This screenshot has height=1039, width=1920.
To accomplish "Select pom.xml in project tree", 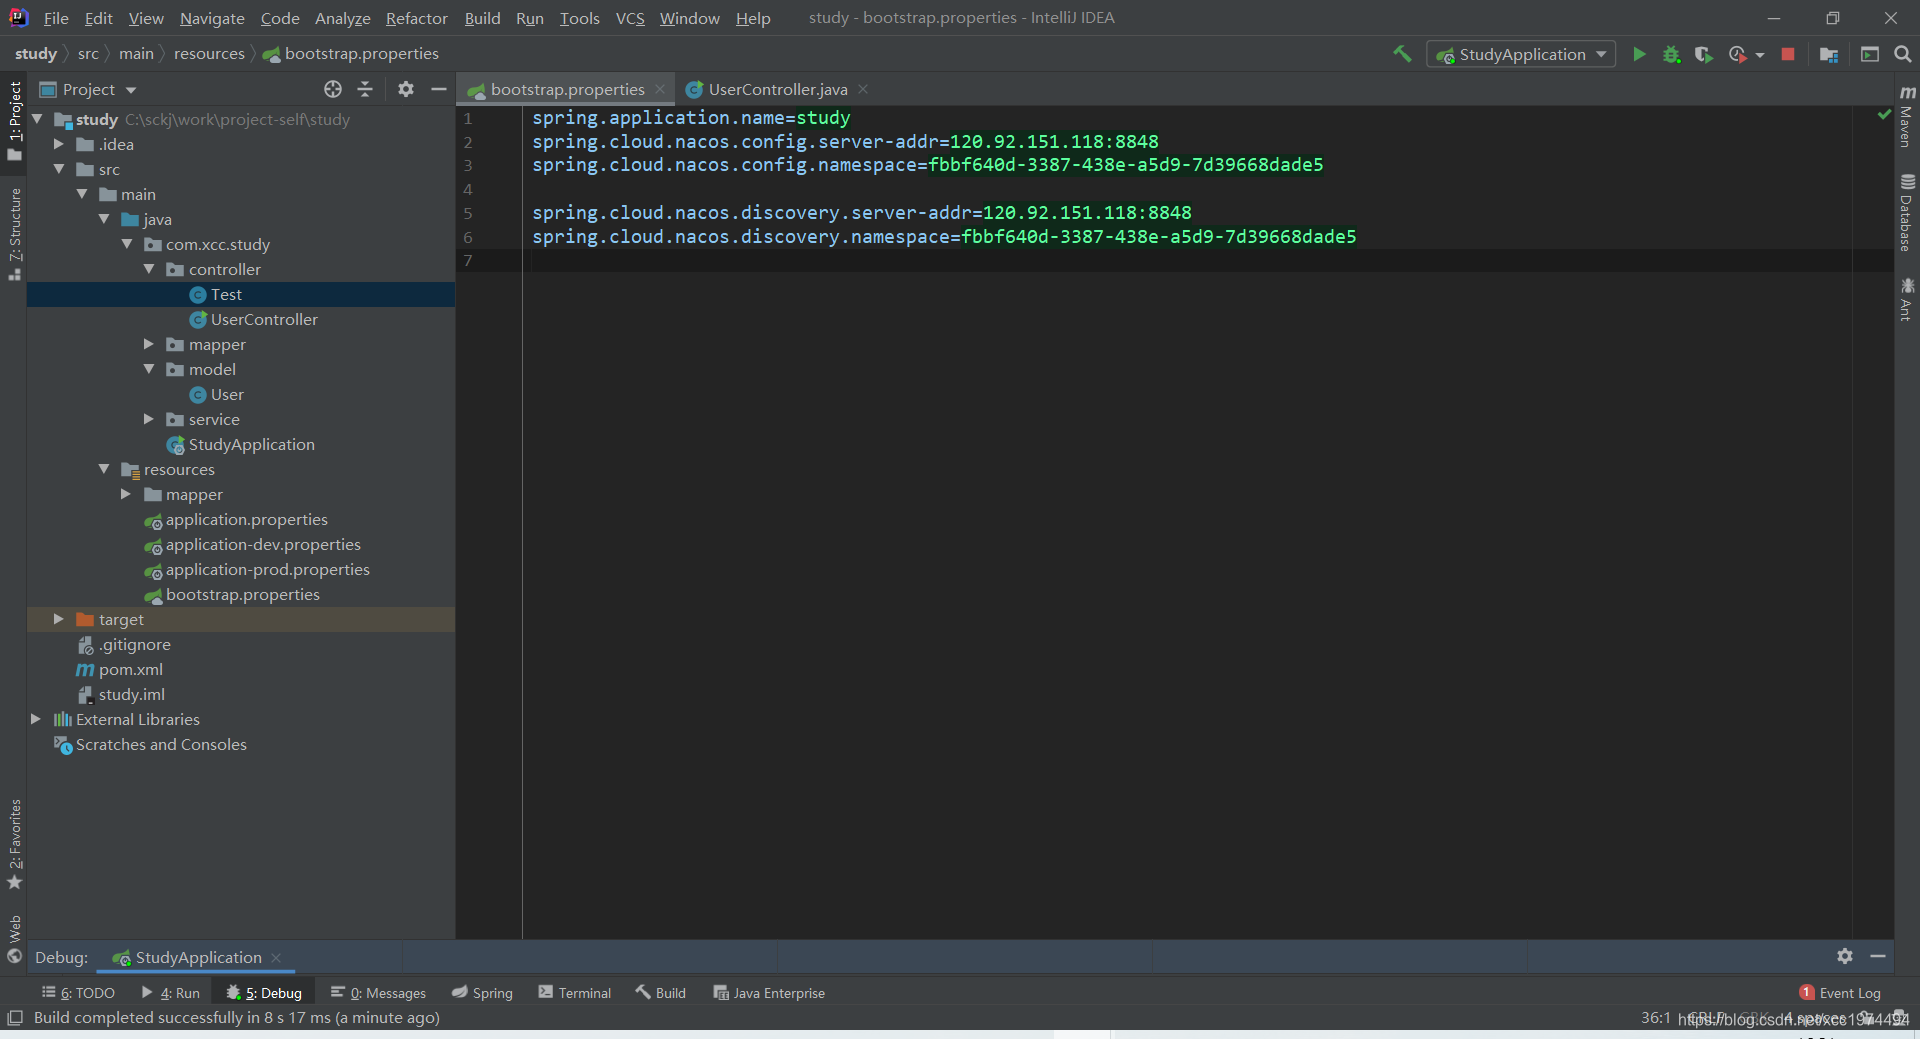I will coord(130,669).
